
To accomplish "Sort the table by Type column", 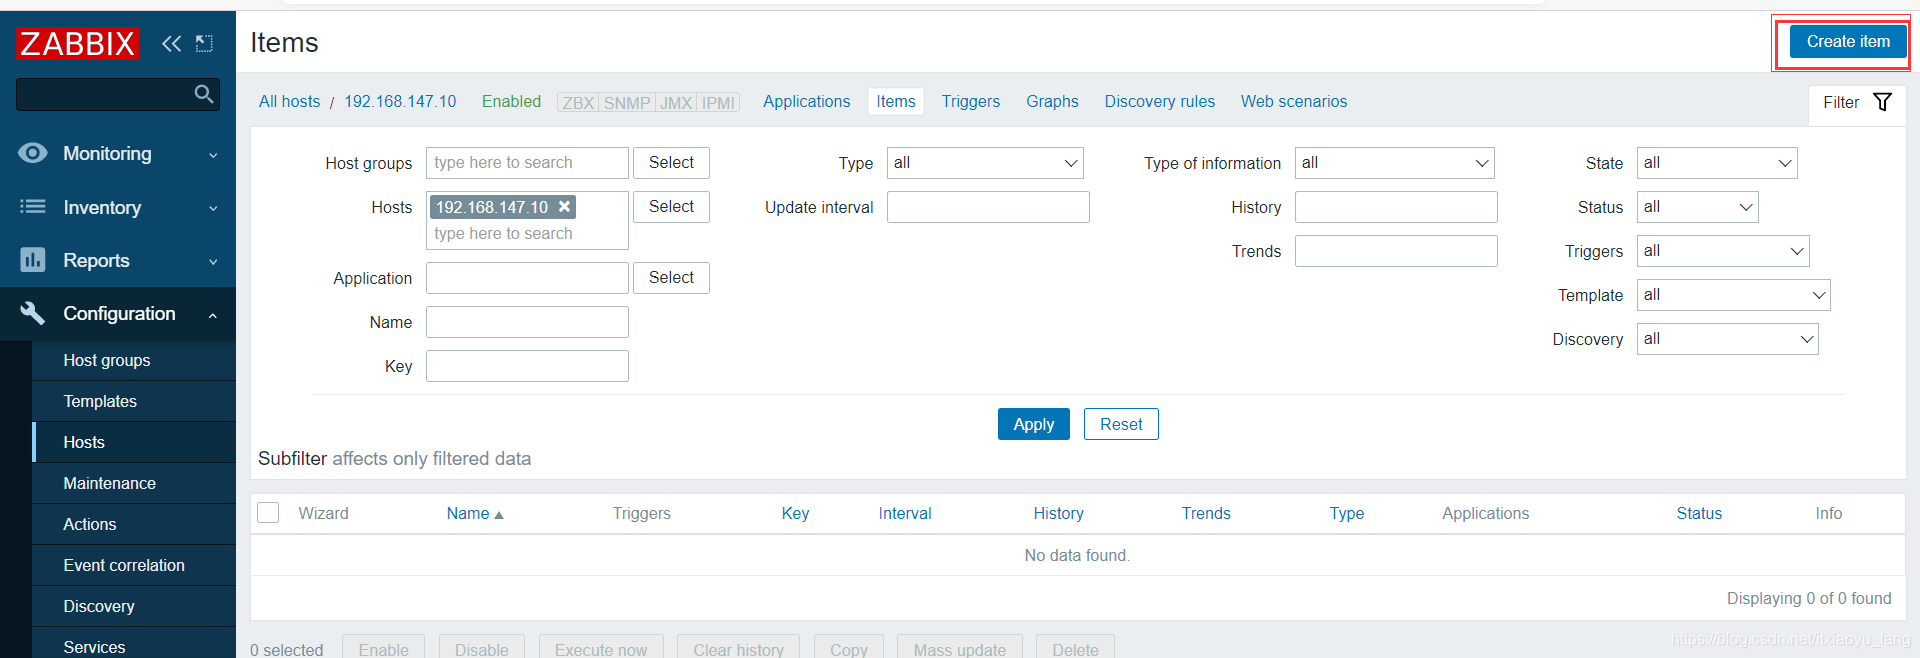I will pos(1347,513).
